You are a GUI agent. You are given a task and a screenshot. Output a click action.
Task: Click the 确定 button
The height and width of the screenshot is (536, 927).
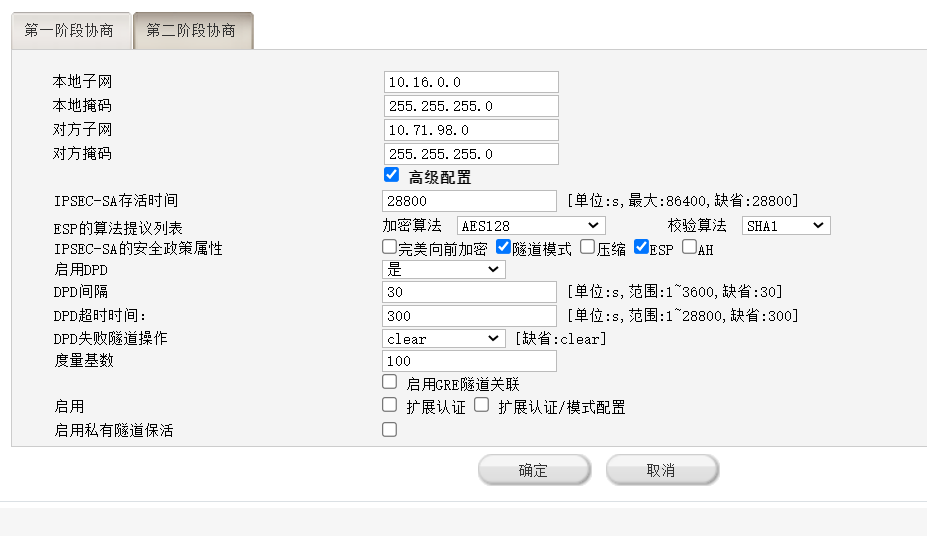(533, 470)
